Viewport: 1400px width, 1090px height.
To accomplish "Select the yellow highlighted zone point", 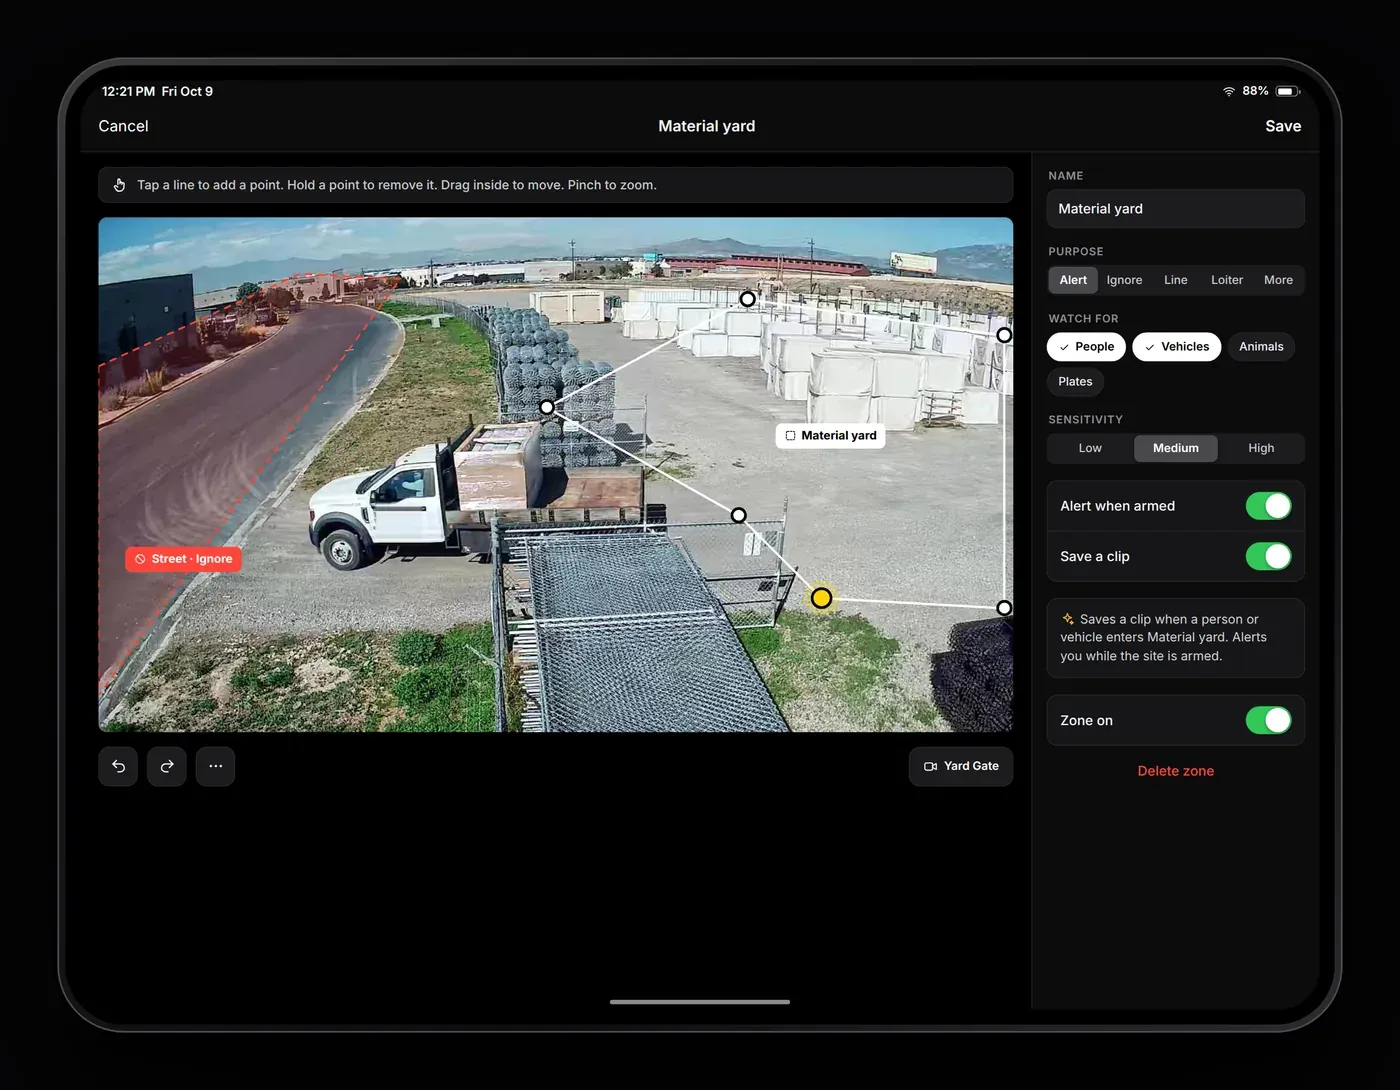I will point(821,598).
